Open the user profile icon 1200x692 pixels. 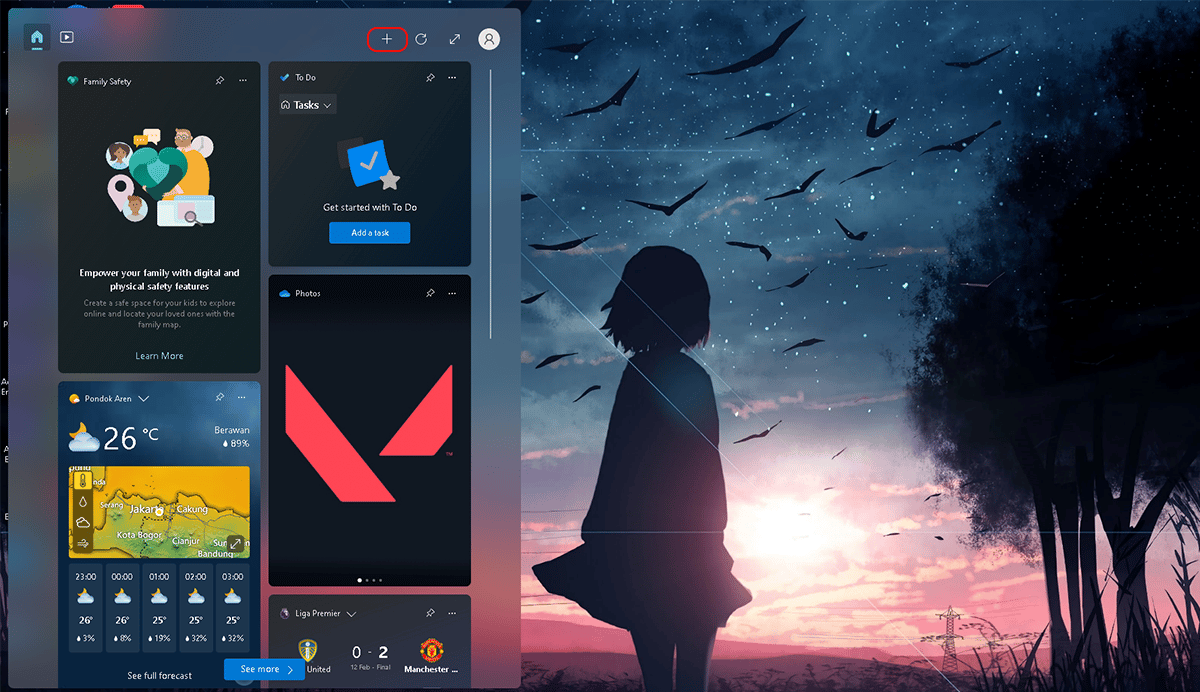tap(489, 39)
